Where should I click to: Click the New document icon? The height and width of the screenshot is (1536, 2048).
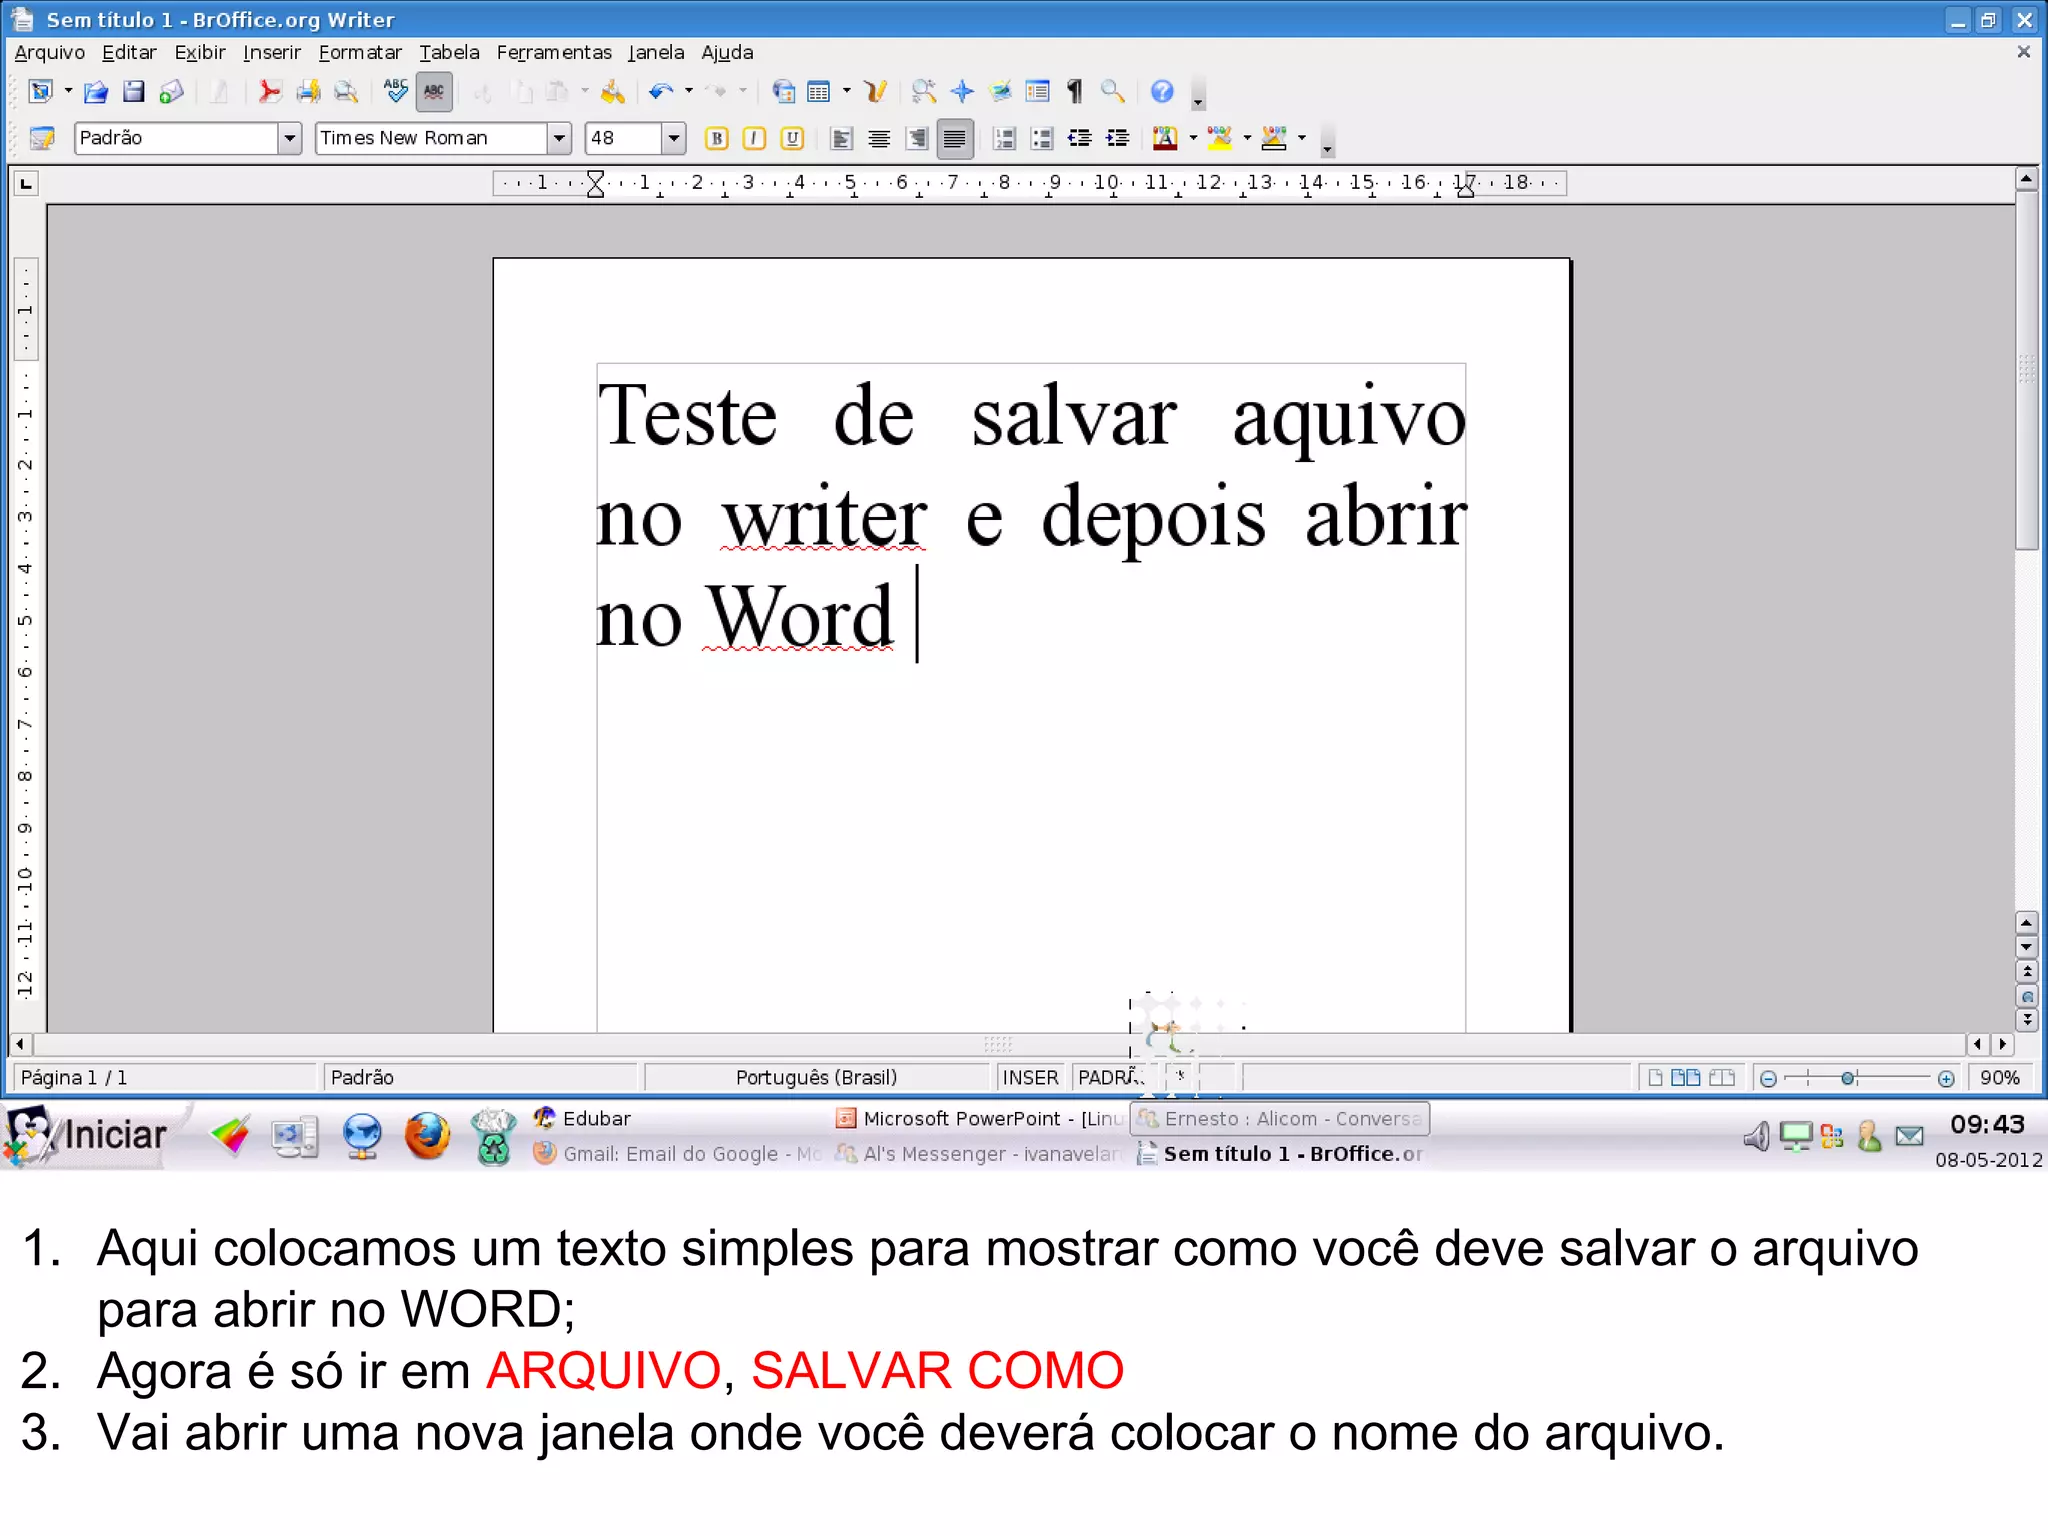40,92
